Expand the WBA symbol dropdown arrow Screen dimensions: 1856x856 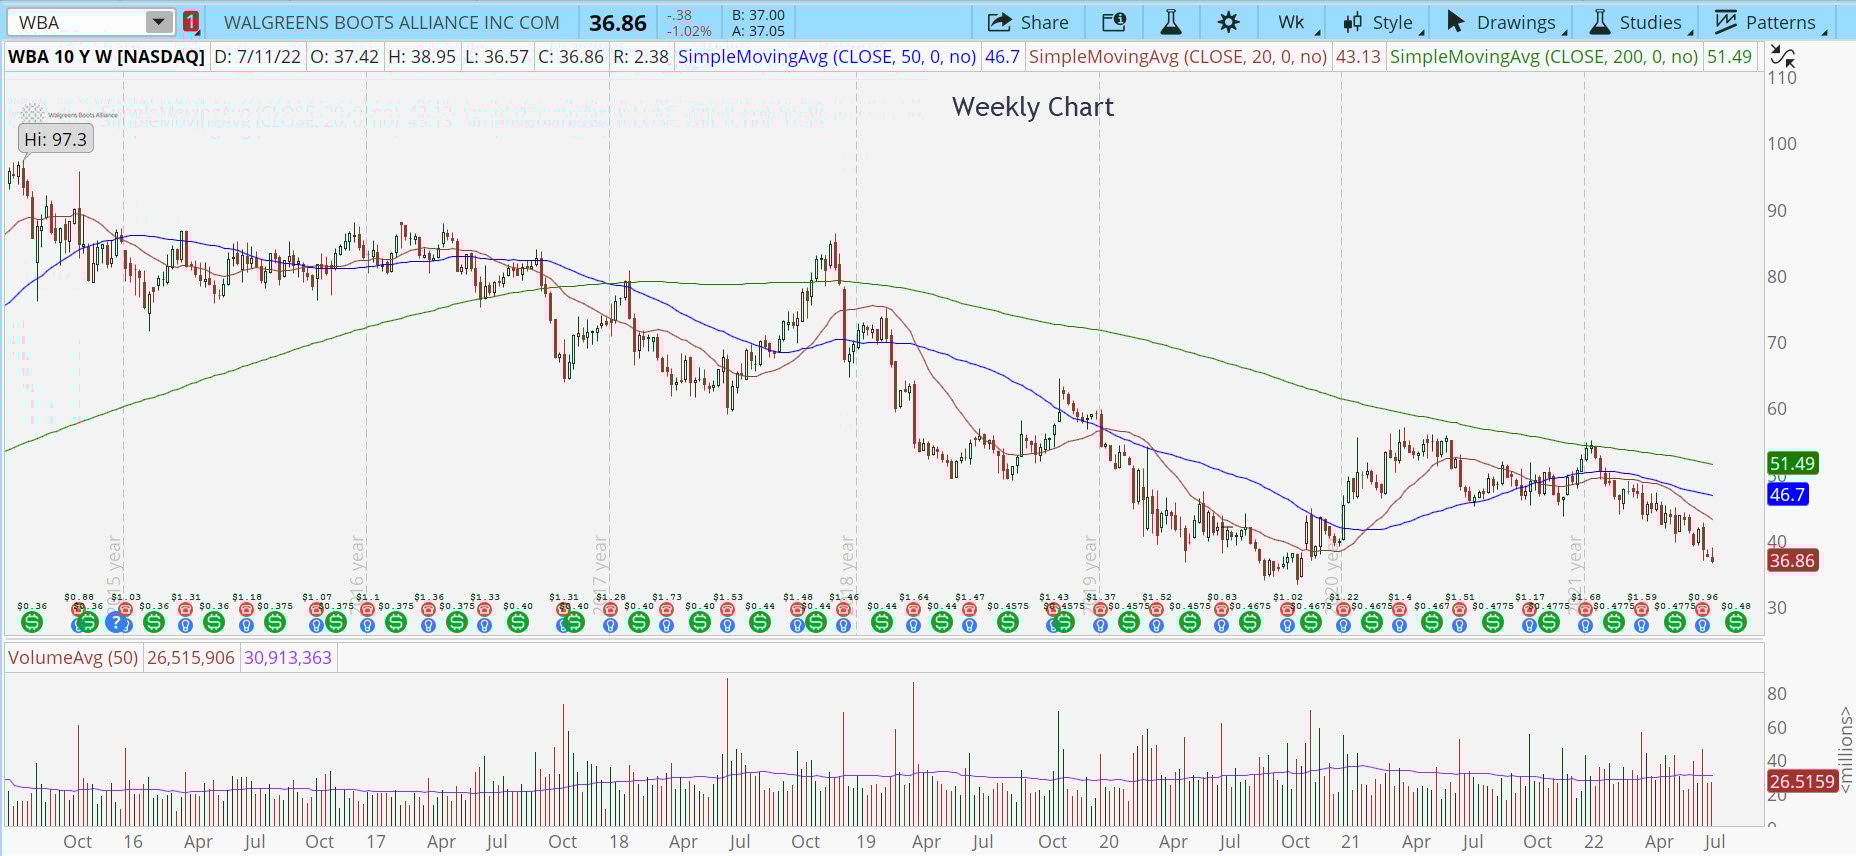158,22
